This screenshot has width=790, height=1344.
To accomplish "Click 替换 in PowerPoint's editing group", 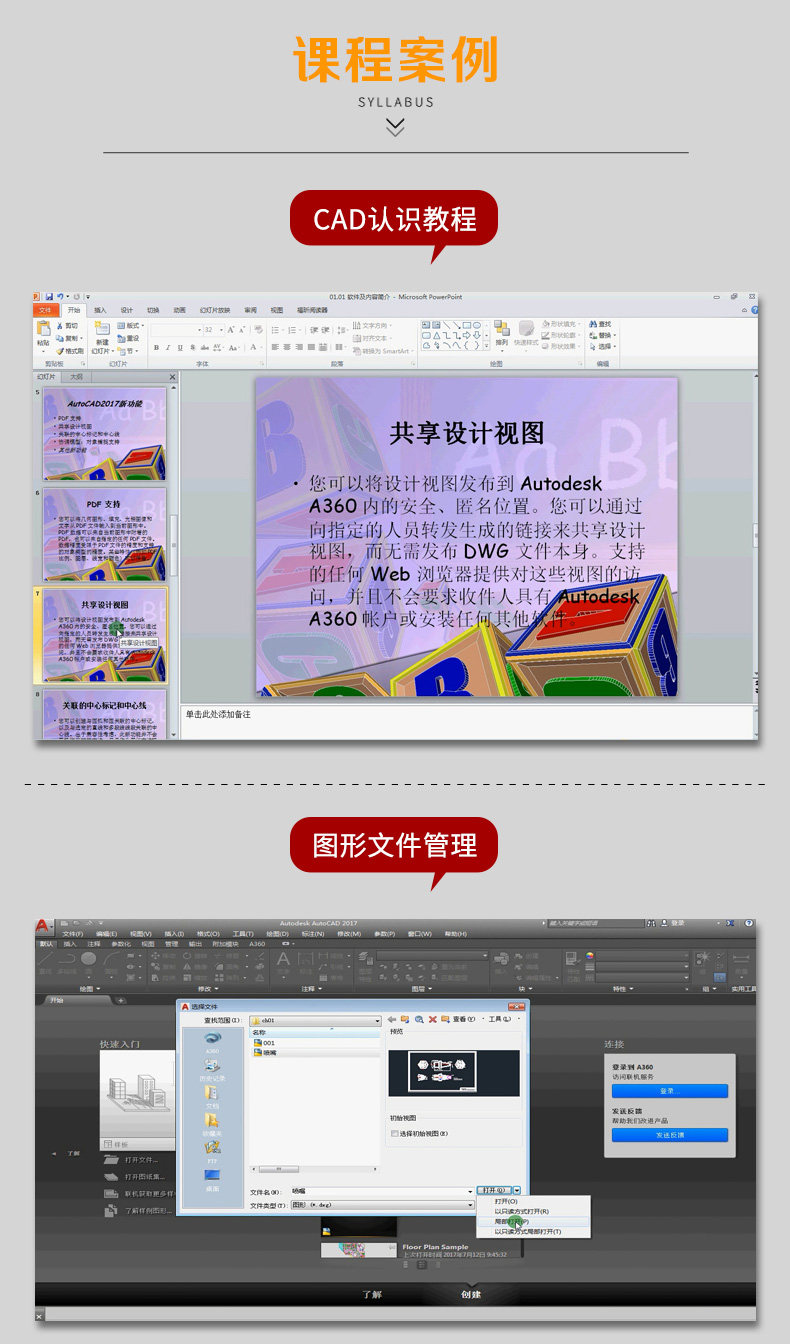I will pos(602,335).
